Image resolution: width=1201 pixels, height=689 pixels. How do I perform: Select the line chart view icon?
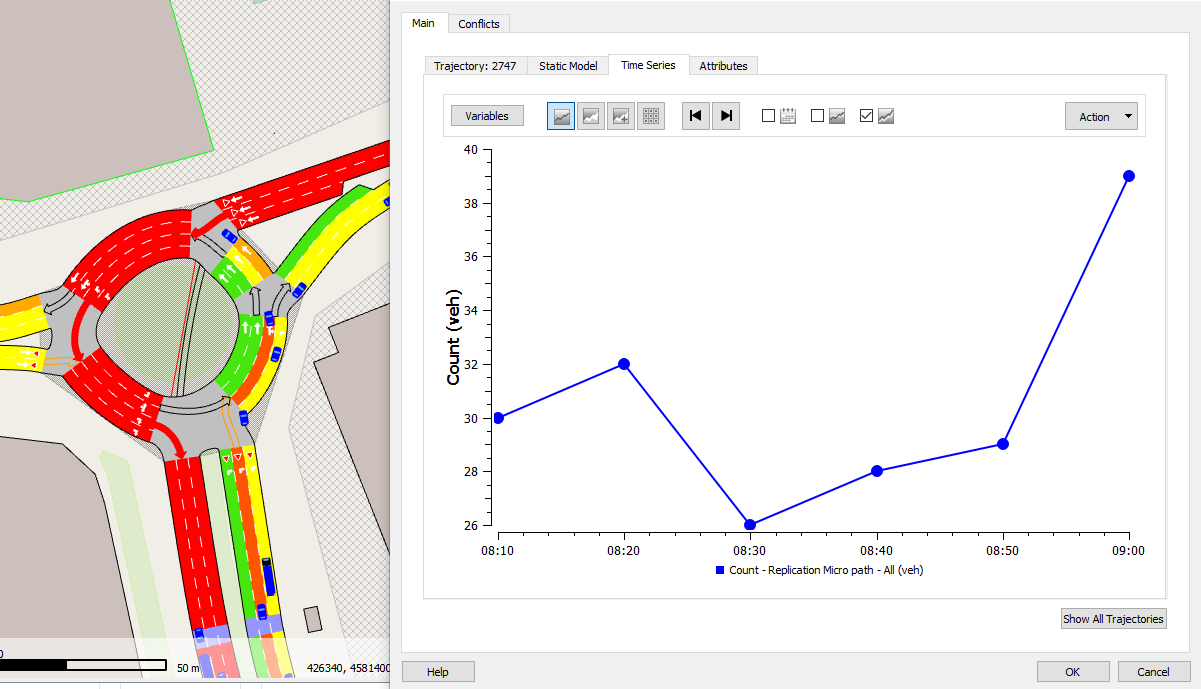(x=561, y=115)
